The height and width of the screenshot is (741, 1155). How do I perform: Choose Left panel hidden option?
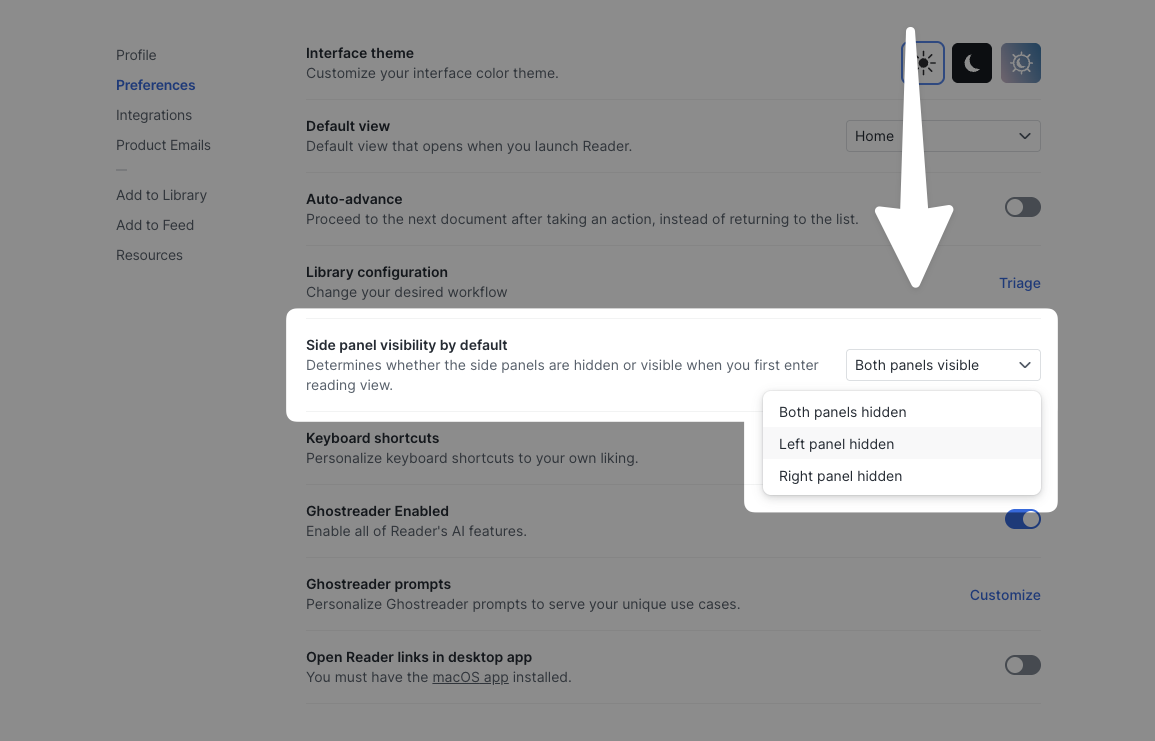coord(837,444)
